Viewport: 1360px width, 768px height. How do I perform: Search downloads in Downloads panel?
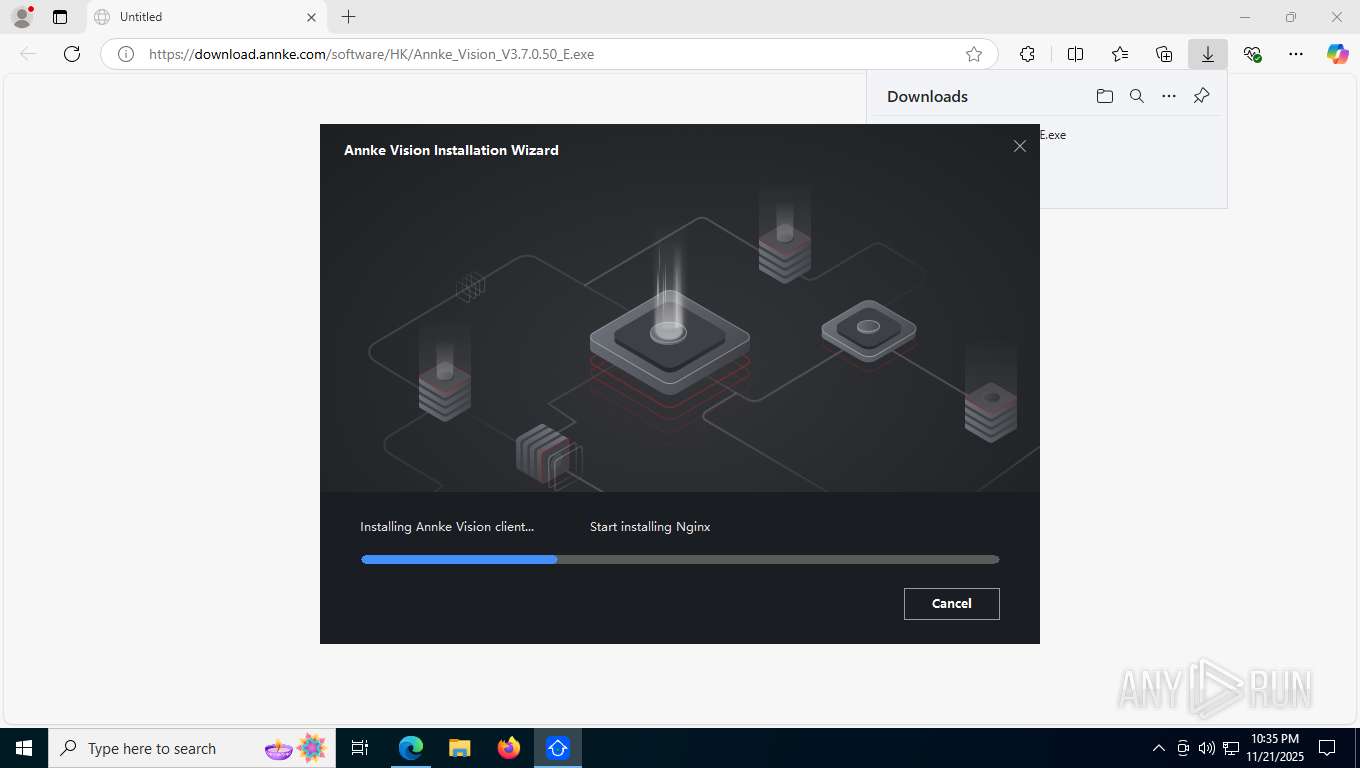click(x=1136, y=96)
